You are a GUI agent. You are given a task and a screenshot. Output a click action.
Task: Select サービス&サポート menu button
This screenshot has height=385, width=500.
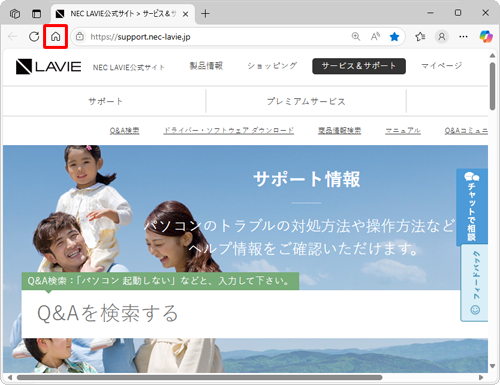(x=359, y=66)
